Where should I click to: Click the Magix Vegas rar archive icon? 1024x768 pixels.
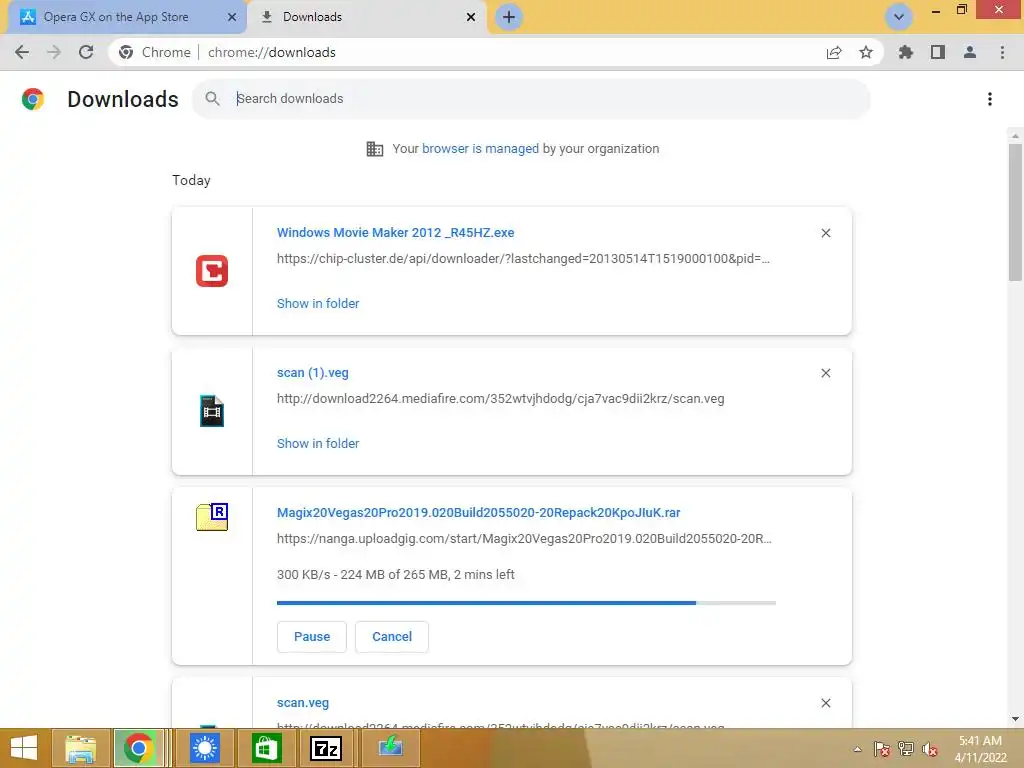(212, 517)
